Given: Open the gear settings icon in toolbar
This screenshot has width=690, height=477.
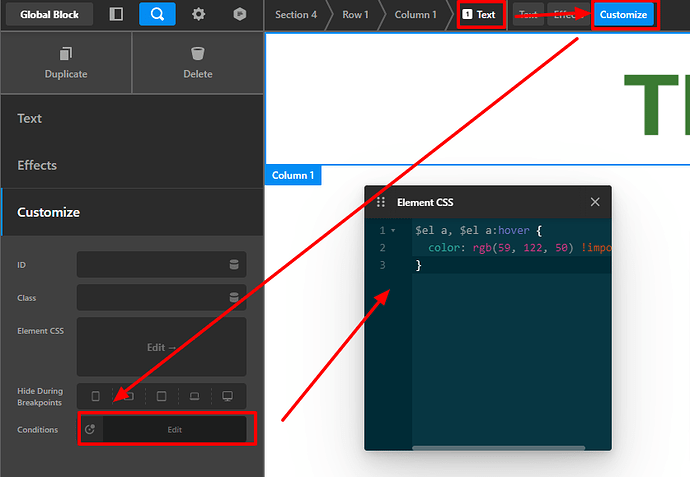Looking at the screenshot, I should 199,14.
